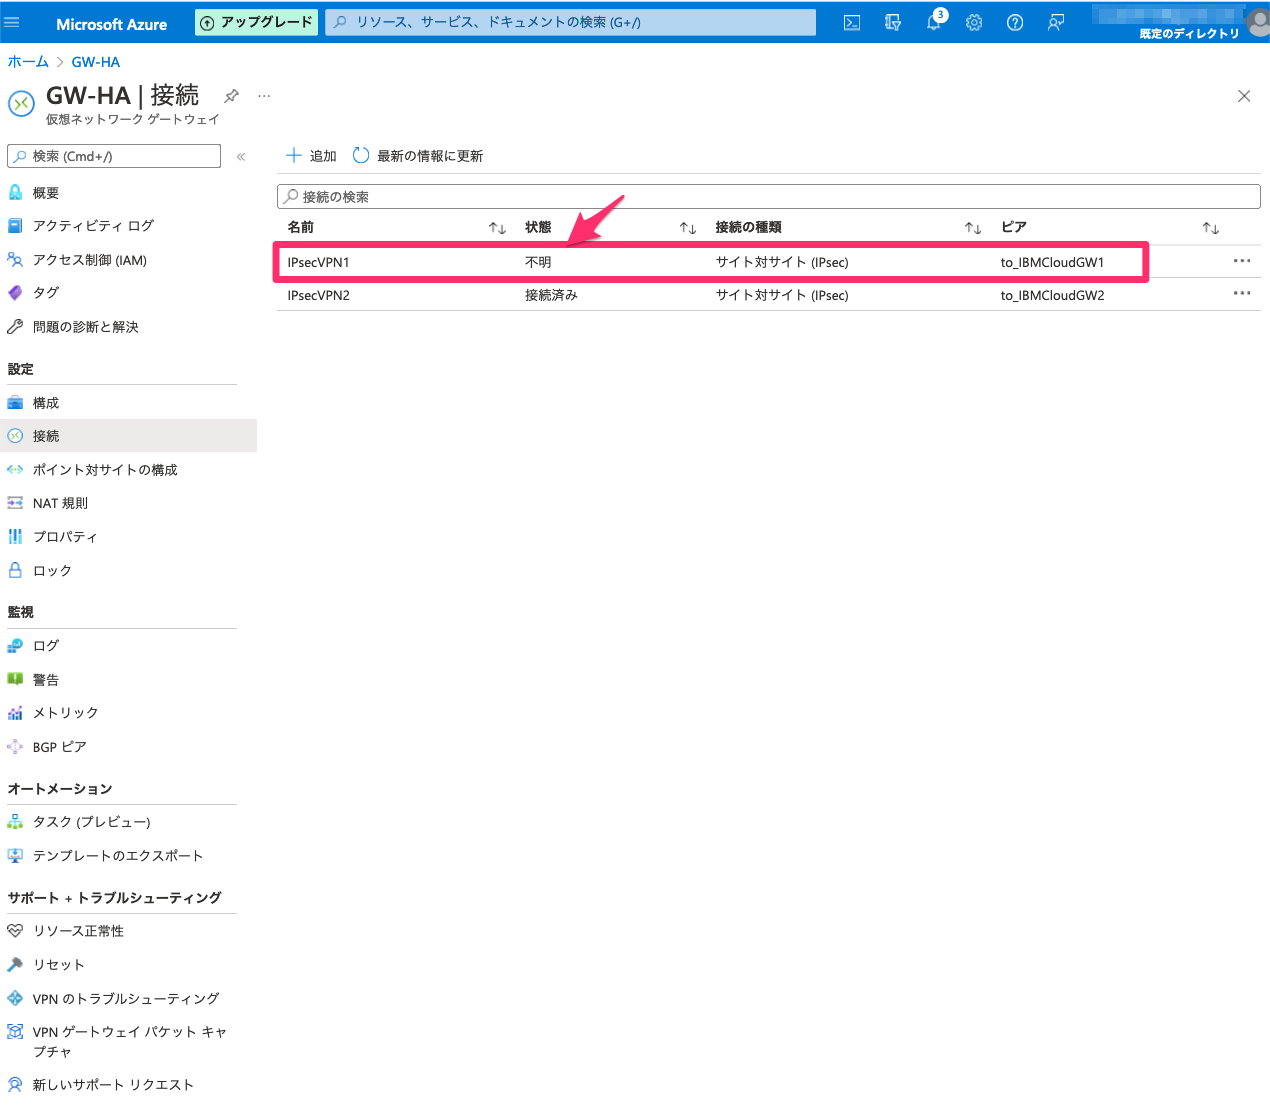Open the hamburger portal menu

tap(14, 22)
